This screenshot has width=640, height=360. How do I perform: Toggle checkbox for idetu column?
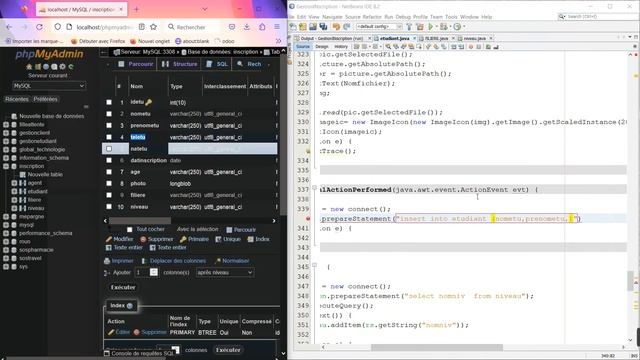[x=109, y=102]
